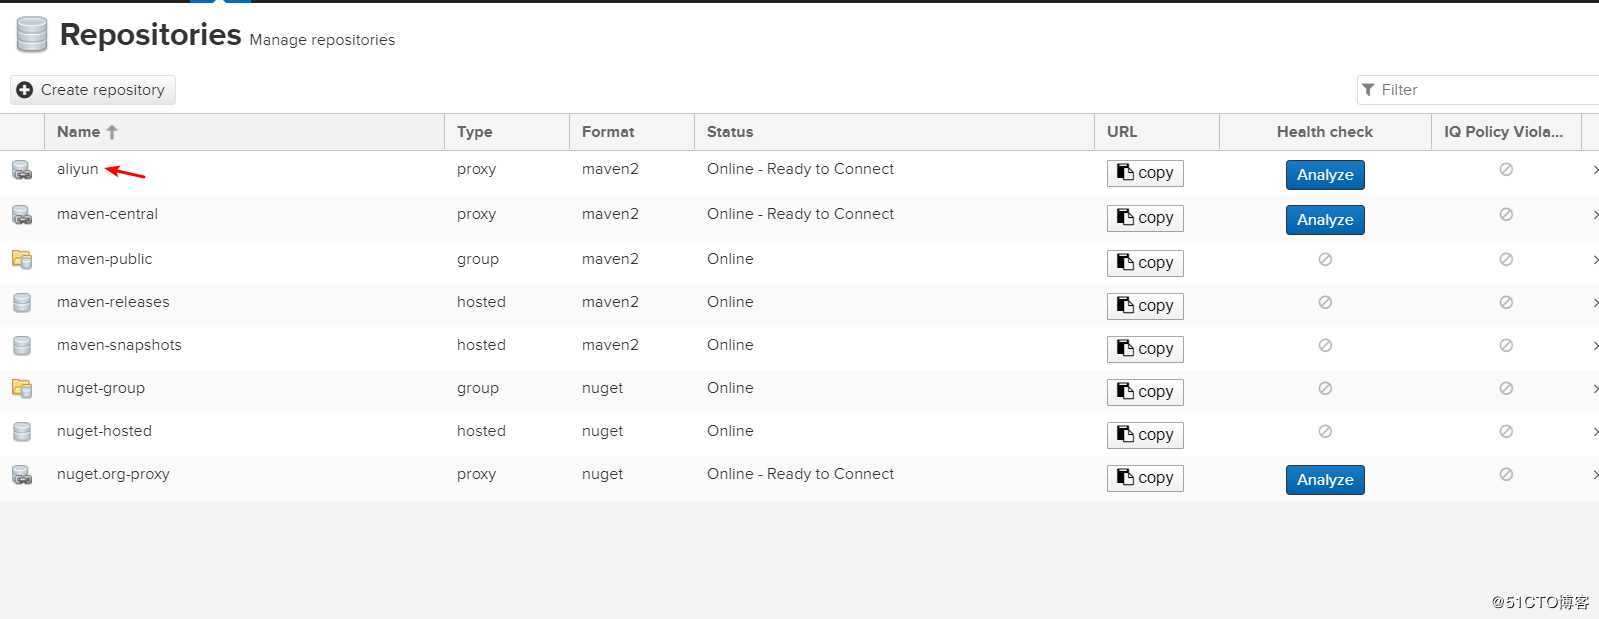Click the maven-snapshots hosted repository icon
1599x619 pixels.
(x=22, y=345)
